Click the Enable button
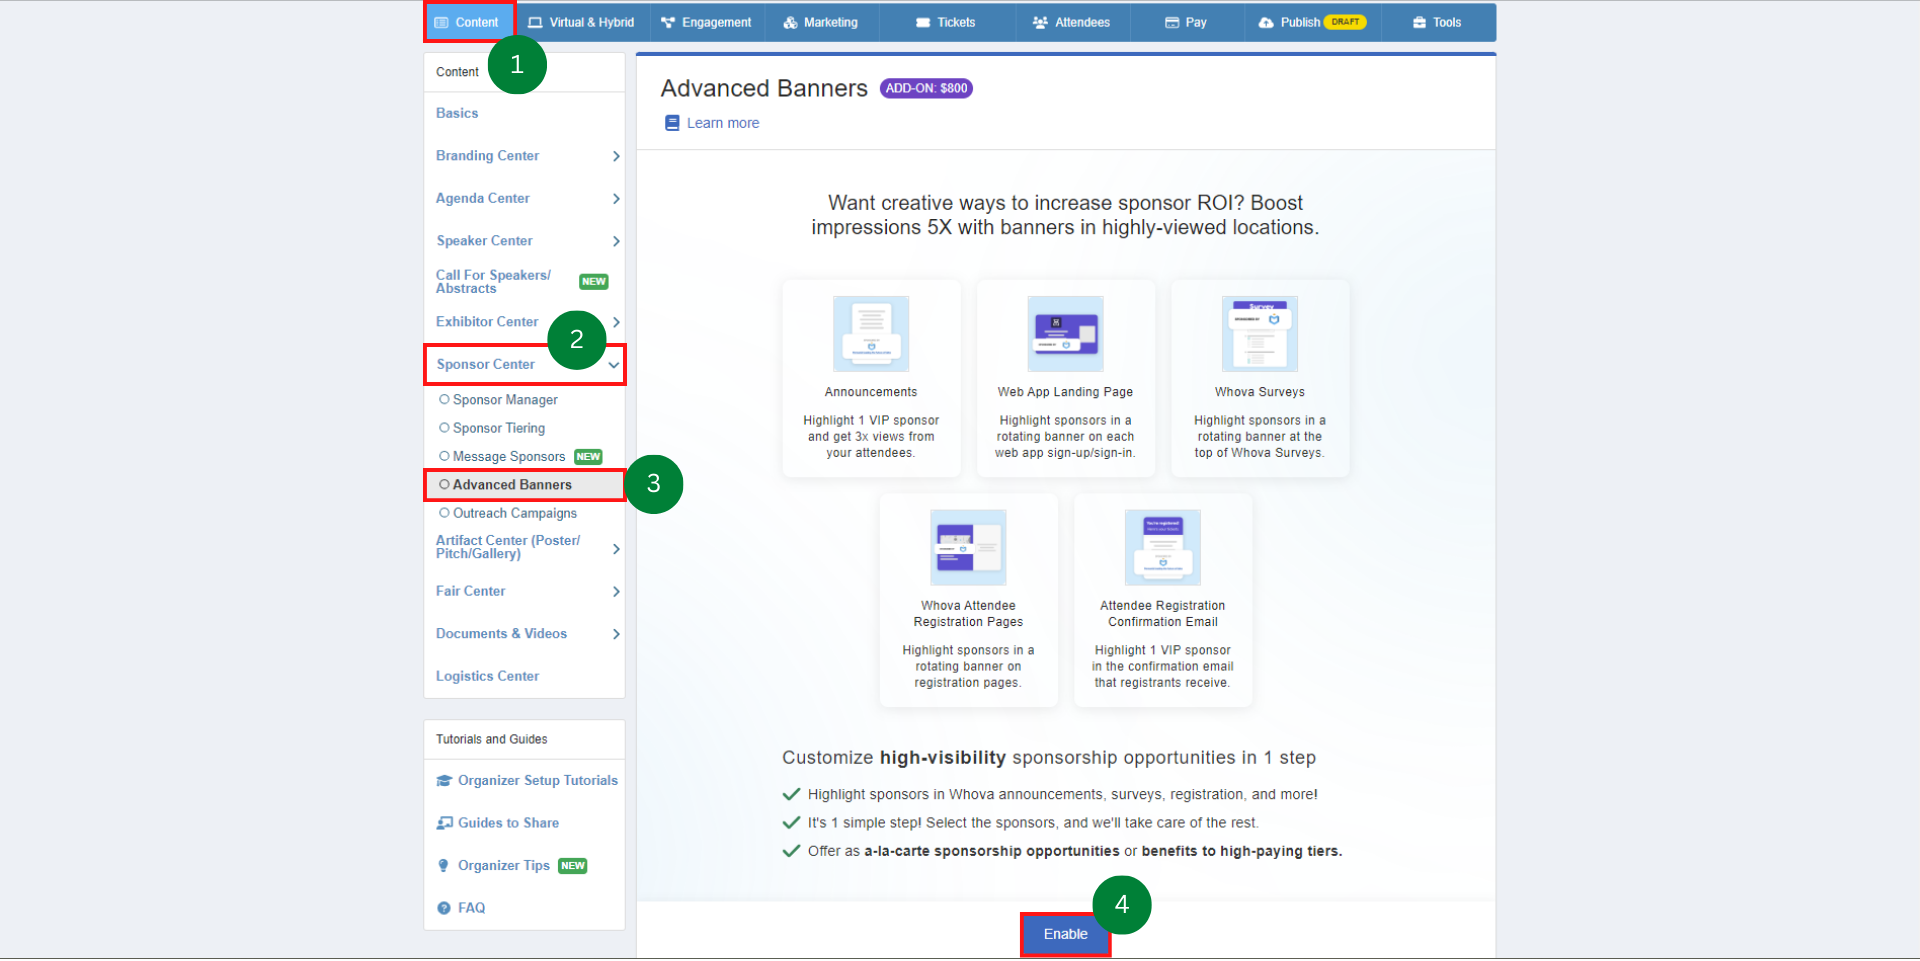1920x961 pixels. pos(1065,934)
